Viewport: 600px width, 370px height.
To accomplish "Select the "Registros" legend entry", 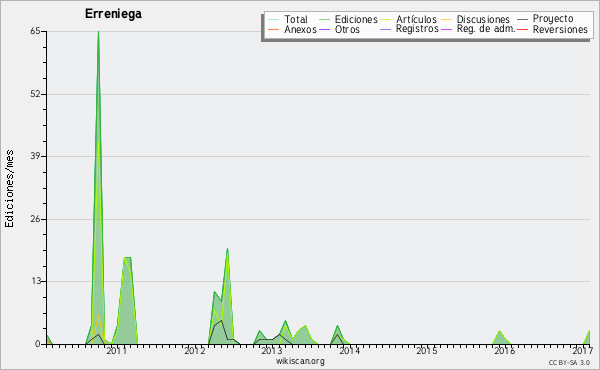I will (x=417, y=29).
